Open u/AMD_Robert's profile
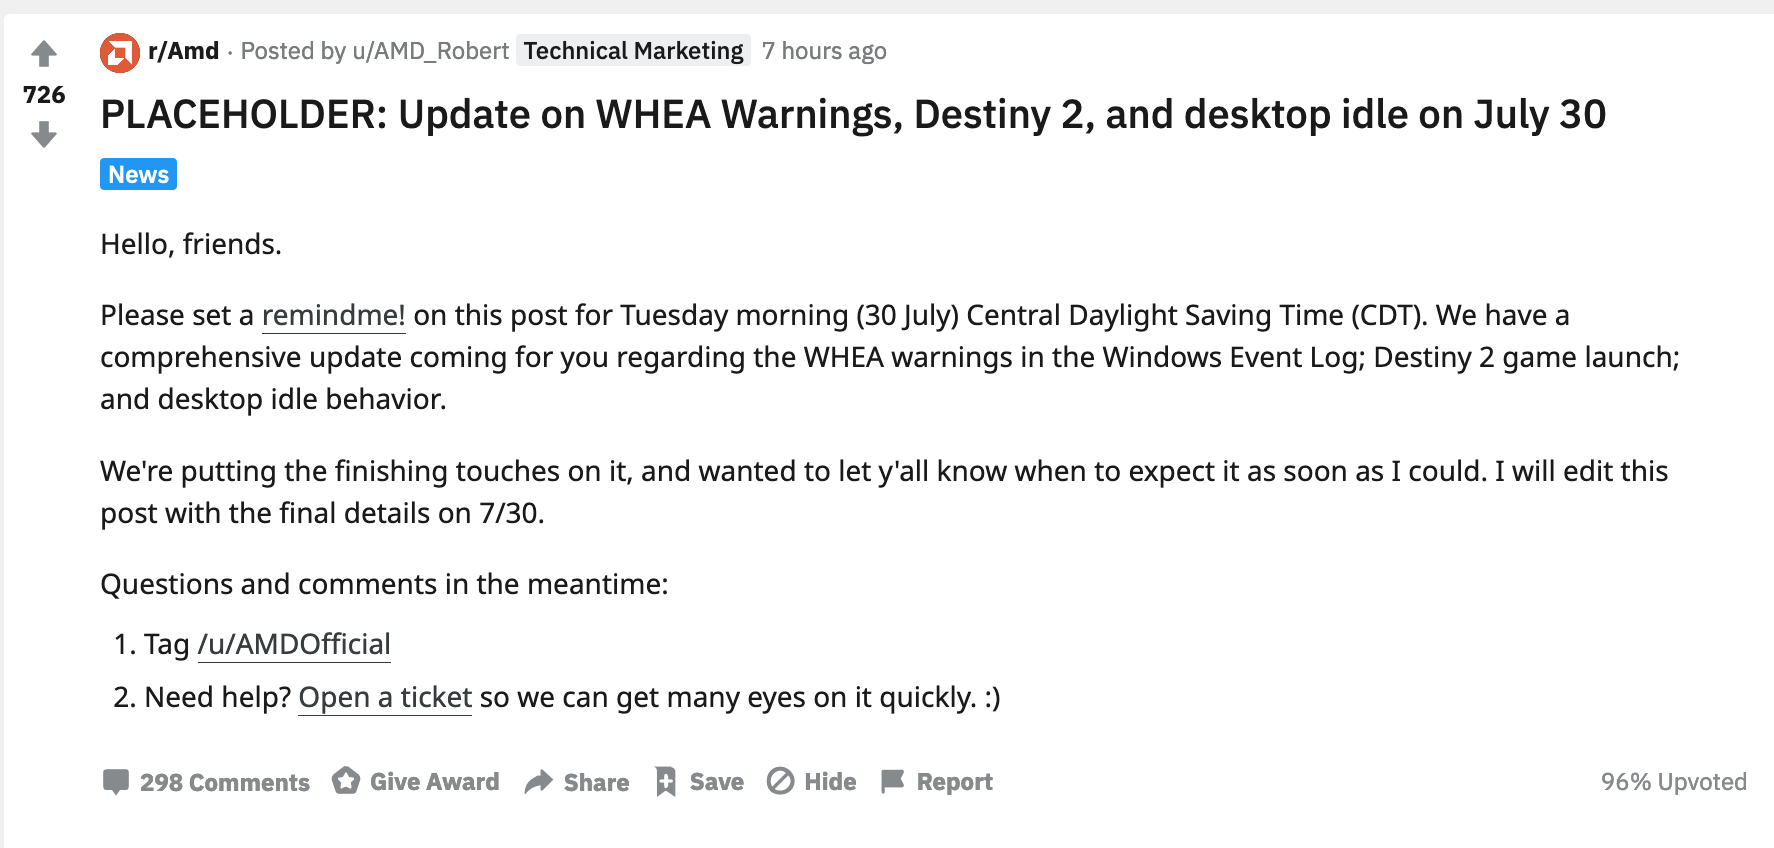 [x=431, y=50]
